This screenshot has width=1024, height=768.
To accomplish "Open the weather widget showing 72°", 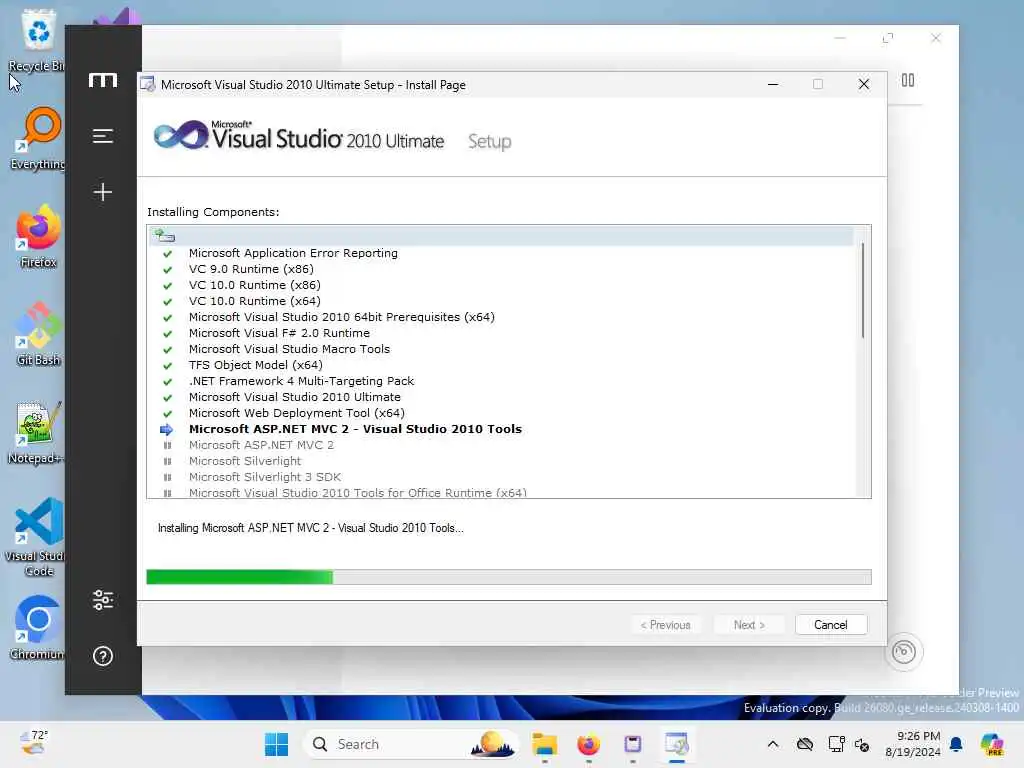I will pos(34,743).
